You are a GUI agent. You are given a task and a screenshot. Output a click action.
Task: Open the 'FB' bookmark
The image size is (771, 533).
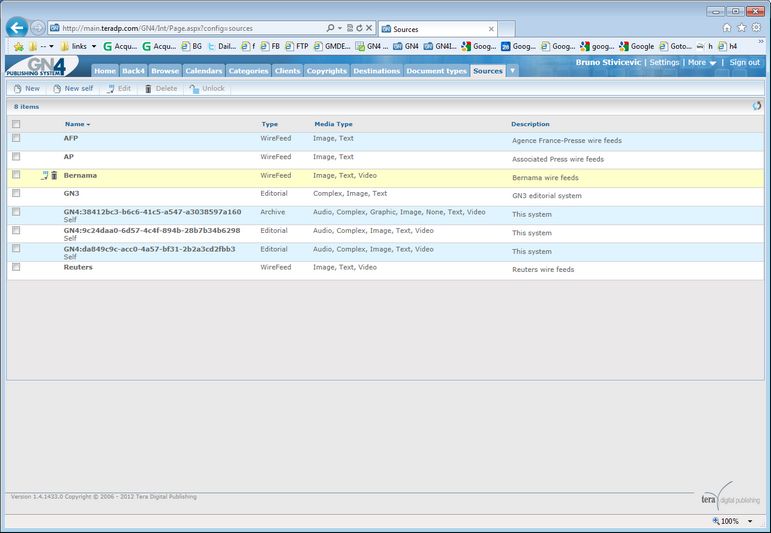click(270, 46)
